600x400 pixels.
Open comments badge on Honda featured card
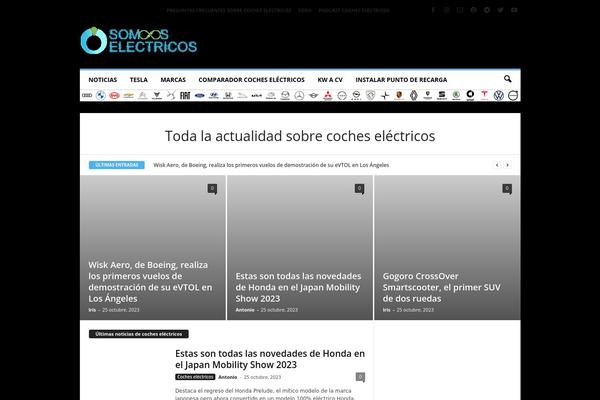359,188
